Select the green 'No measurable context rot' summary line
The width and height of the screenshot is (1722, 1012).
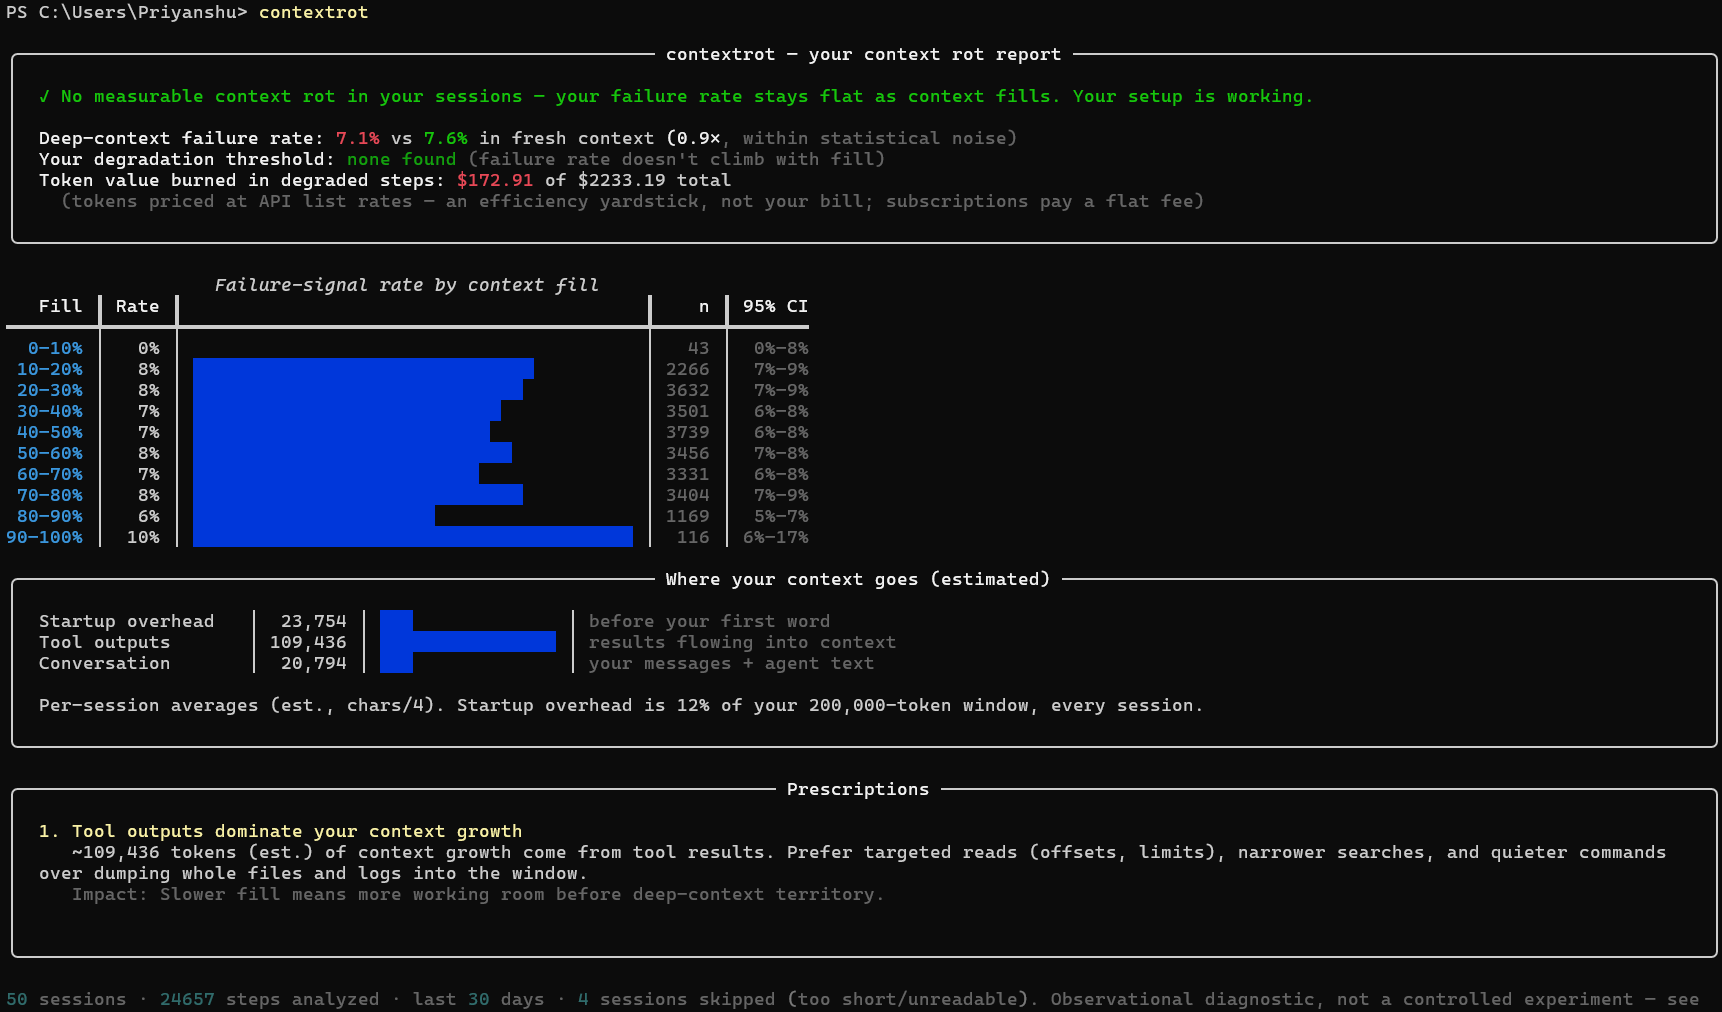(676, 96)
